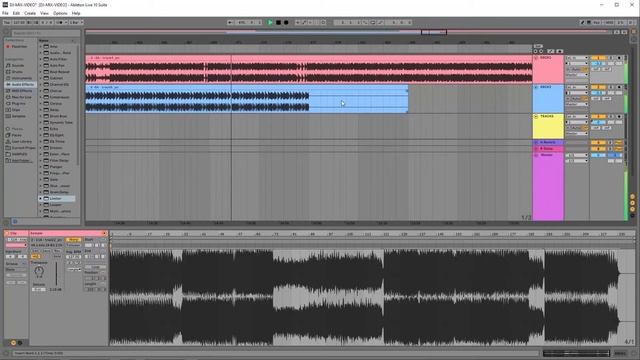The width and height of the screenshot is (640, 360).
Task: Expand the Auto Filter device folder
Action: tap(41, 59)
